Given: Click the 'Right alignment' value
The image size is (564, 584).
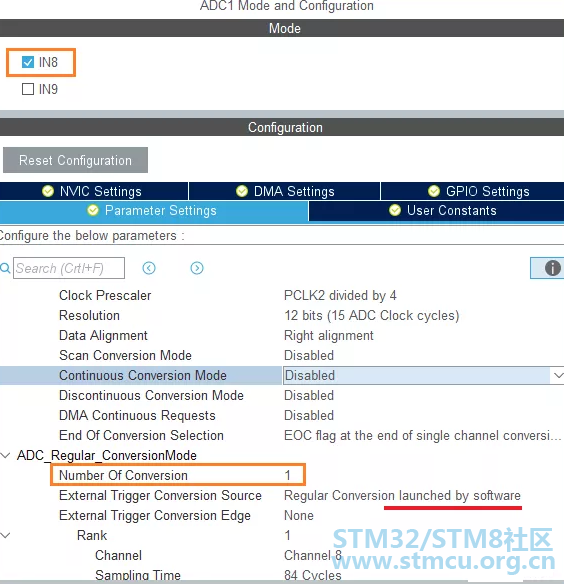Looking at the screenshot, I should 329,336.
